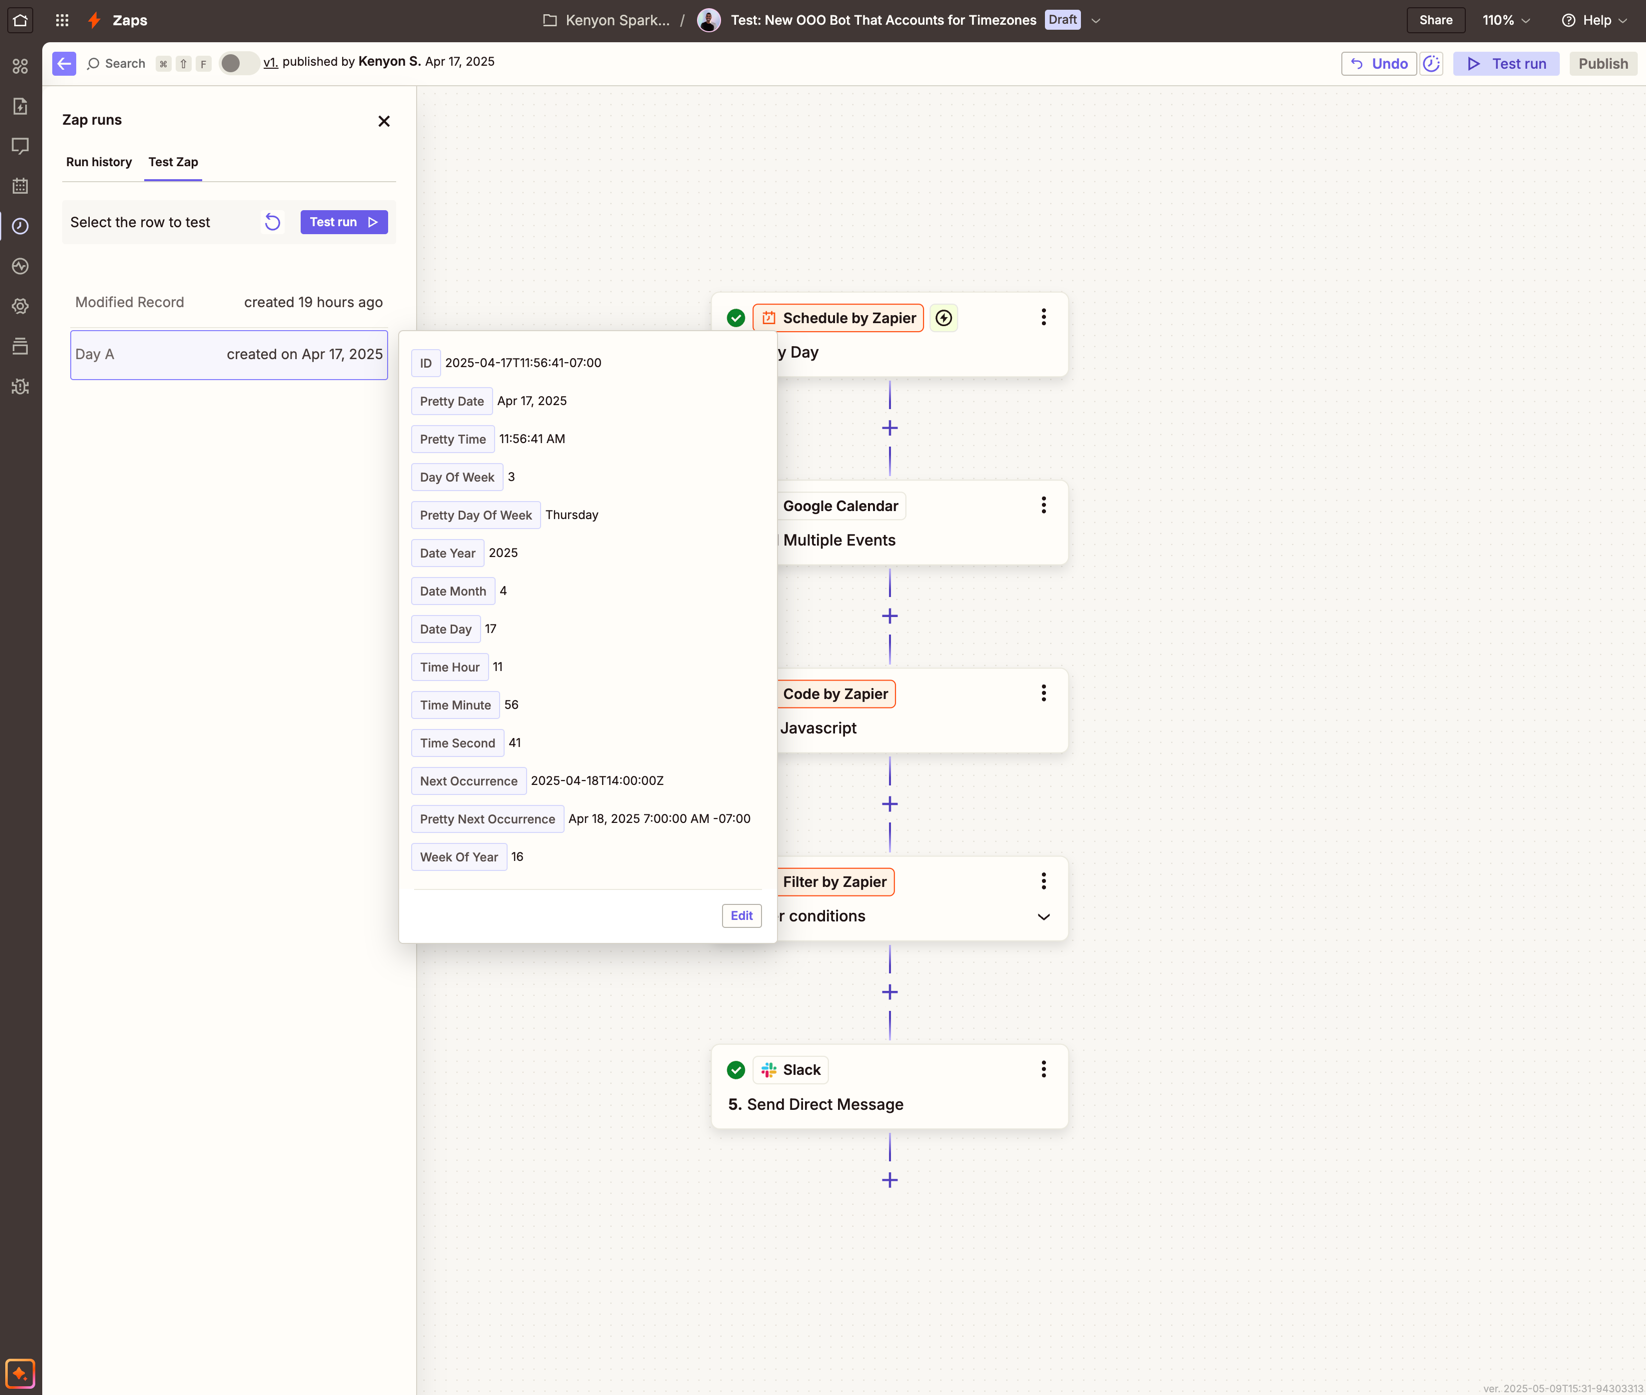Screen dimensions: 1646x1395
Task: Open the Help dropdown menu
Action: (1595, 20)
